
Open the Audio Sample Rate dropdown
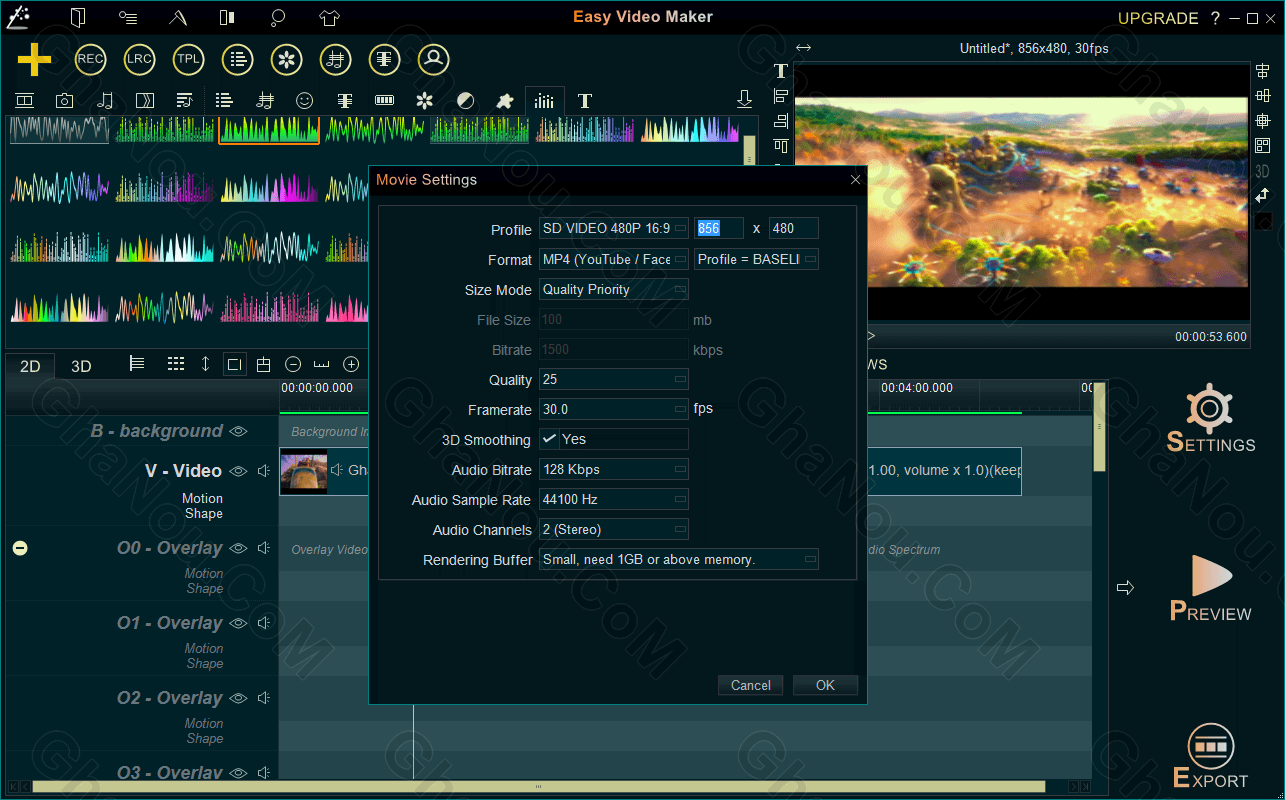point(614,499)
